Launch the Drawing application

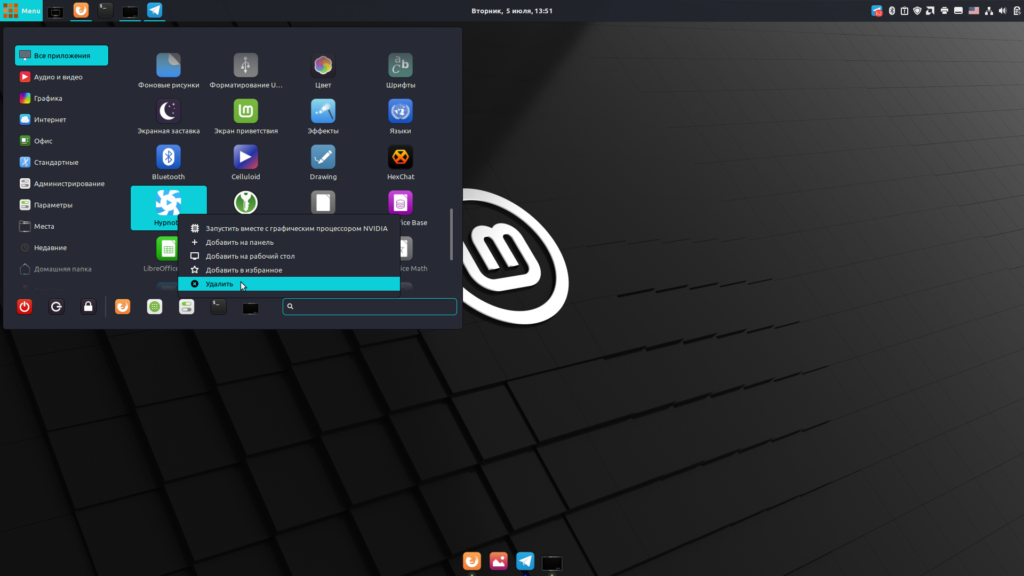pyautogui.click(x=323, y=158)
